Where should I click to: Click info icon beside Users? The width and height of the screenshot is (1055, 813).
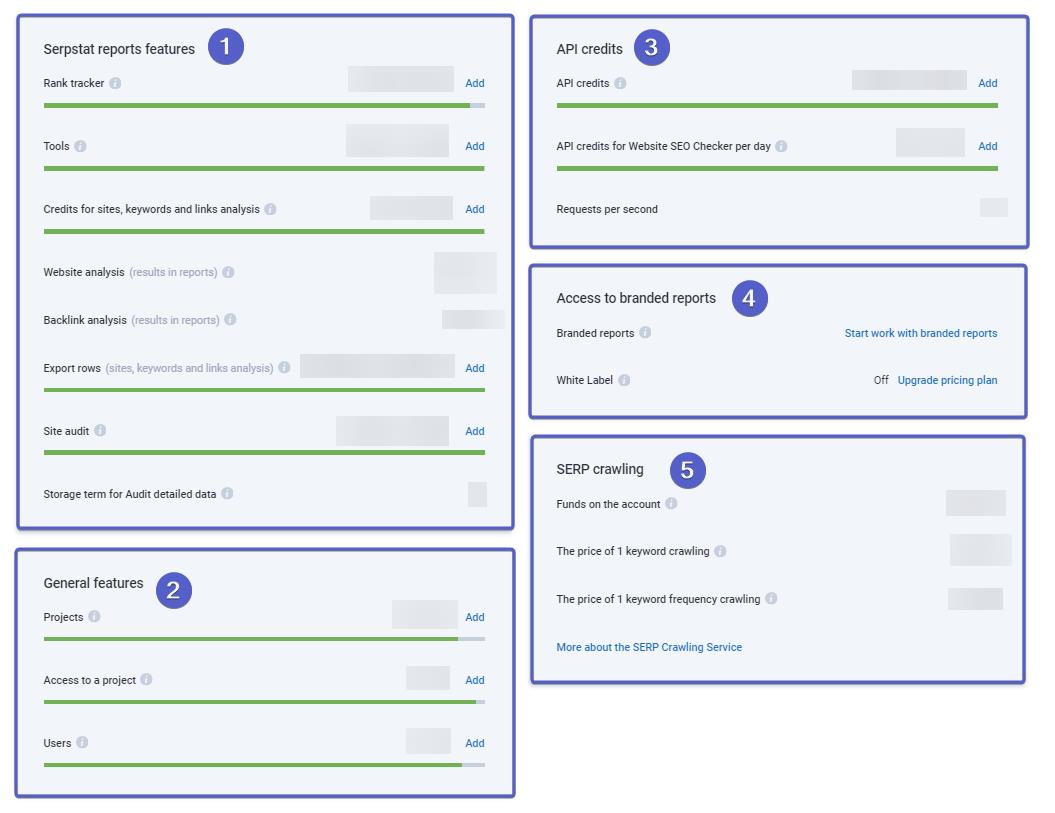[82, 742]
